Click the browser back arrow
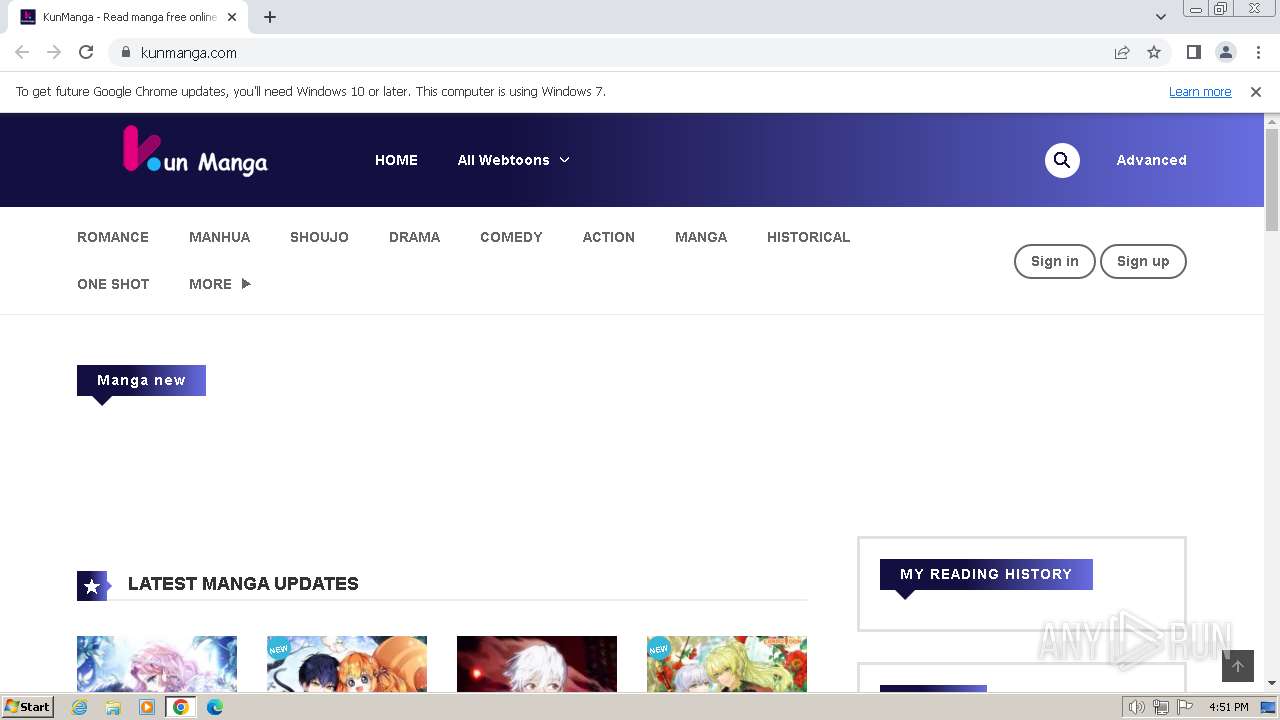1280x720 pixels. pyautogui.click(x=22, y=52)
